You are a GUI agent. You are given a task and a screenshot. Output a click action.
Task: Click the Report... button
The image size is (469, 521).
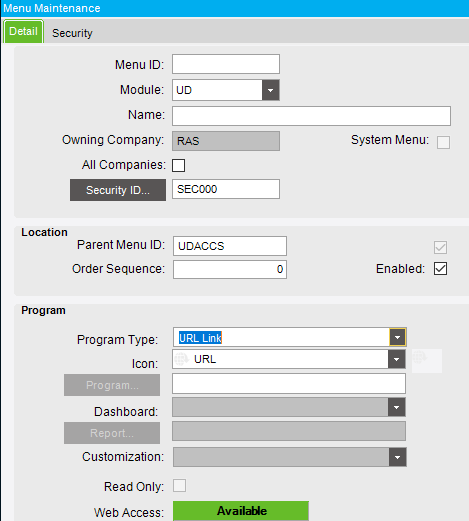point(112,433)
